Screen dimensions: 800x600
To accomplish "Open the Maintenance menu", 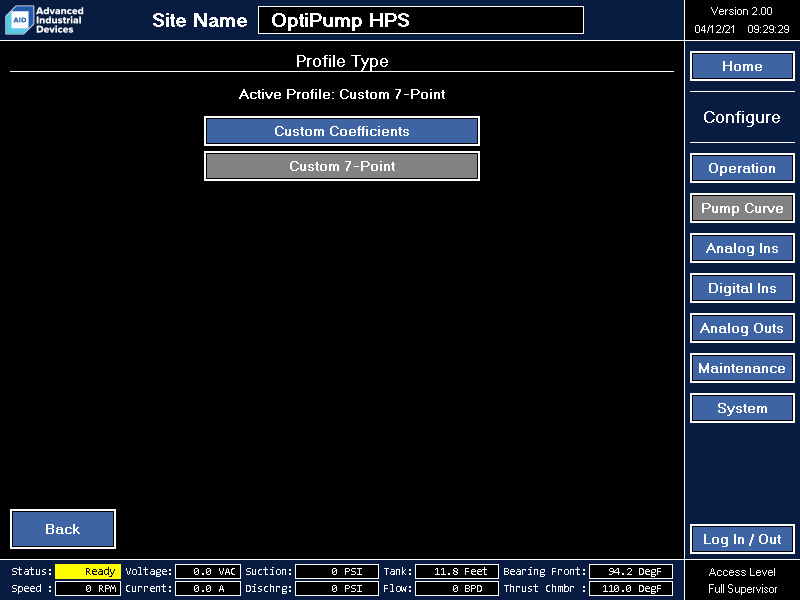I will pyautogui.click(x=742, y=368).
